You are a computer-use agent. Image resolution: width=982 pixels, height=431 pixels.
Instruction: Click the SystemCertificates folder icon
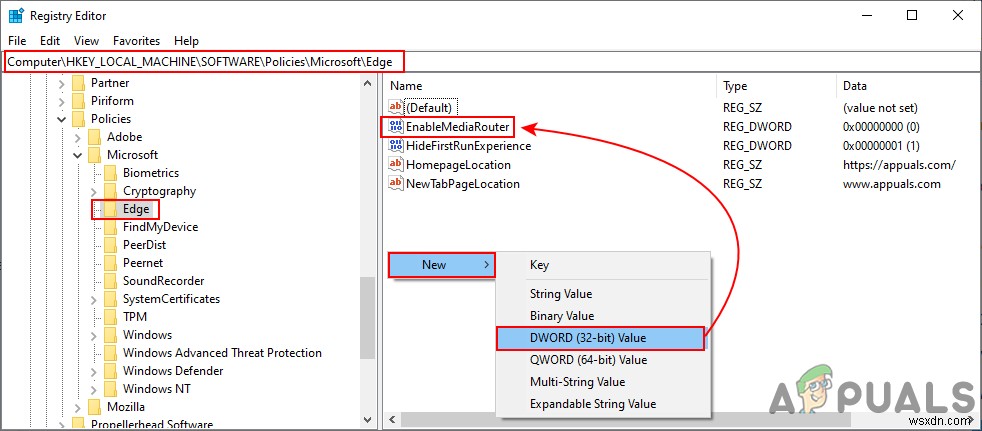[110, 299]
